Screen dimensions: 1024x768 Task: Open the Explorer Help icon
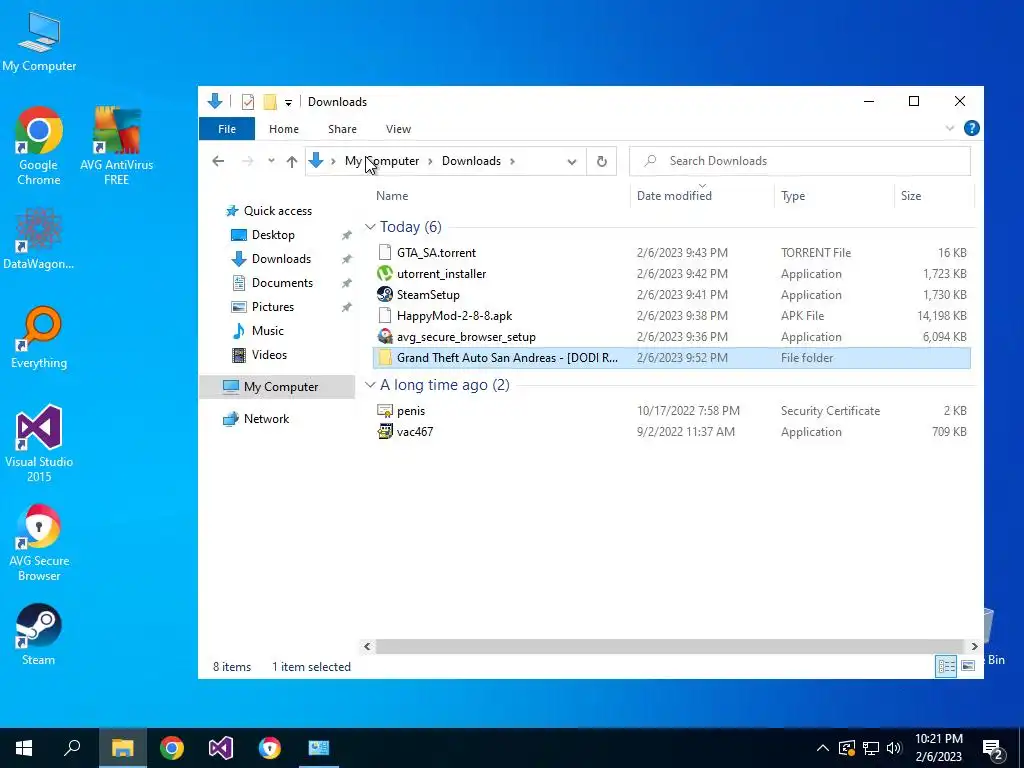pyautogui.click(x=971, y=129)
